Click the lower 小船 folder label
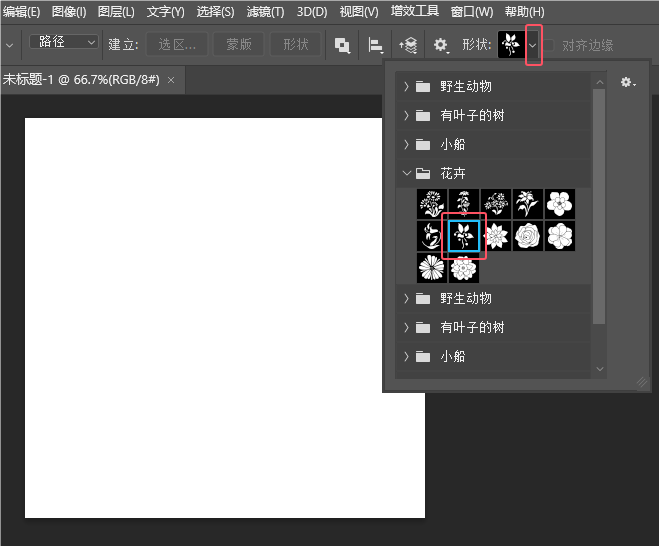 (453, 356)
